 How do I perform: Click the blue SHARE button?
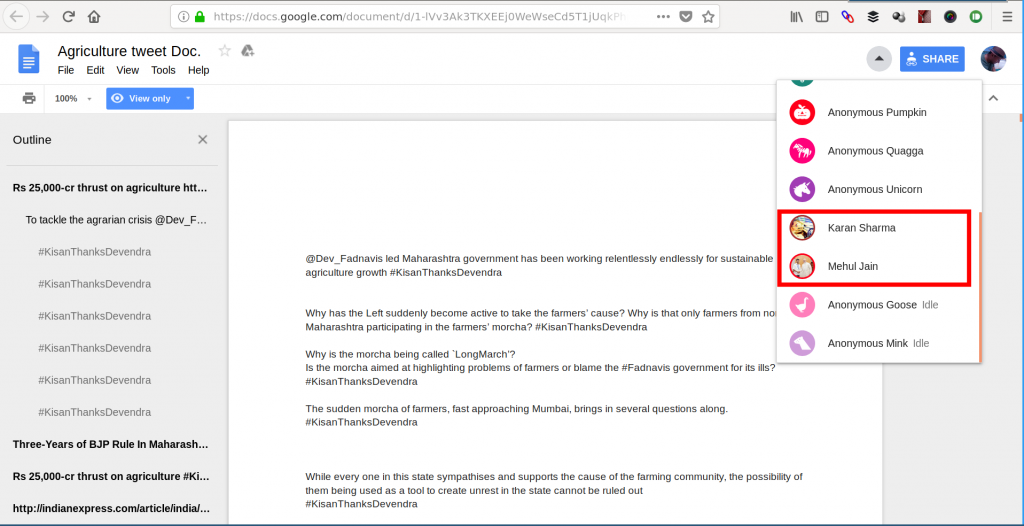[932, 59]
